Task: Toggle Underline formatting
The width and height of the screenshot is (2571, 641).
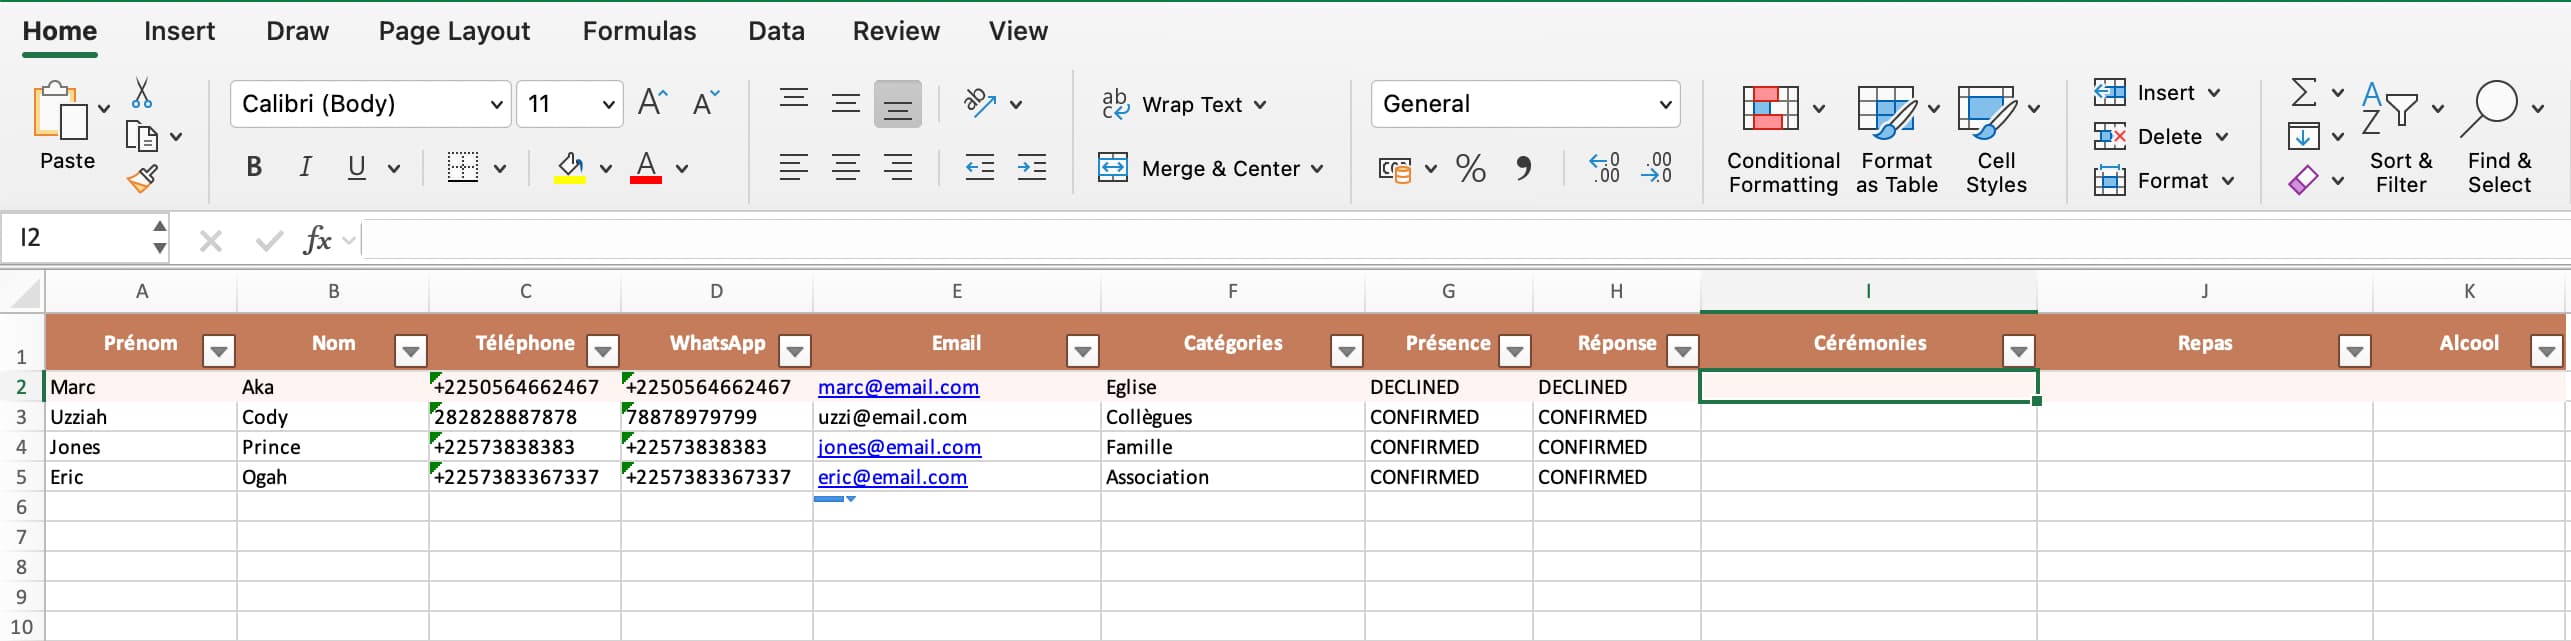Action: coord(357,167)
